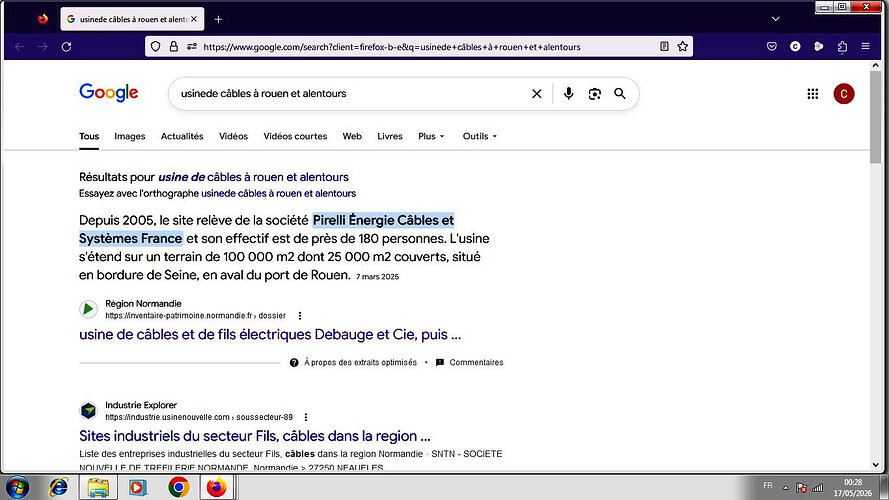Open the Industrie Explorer result options menu
Screen dimensions: 889x500
(306, 417)
